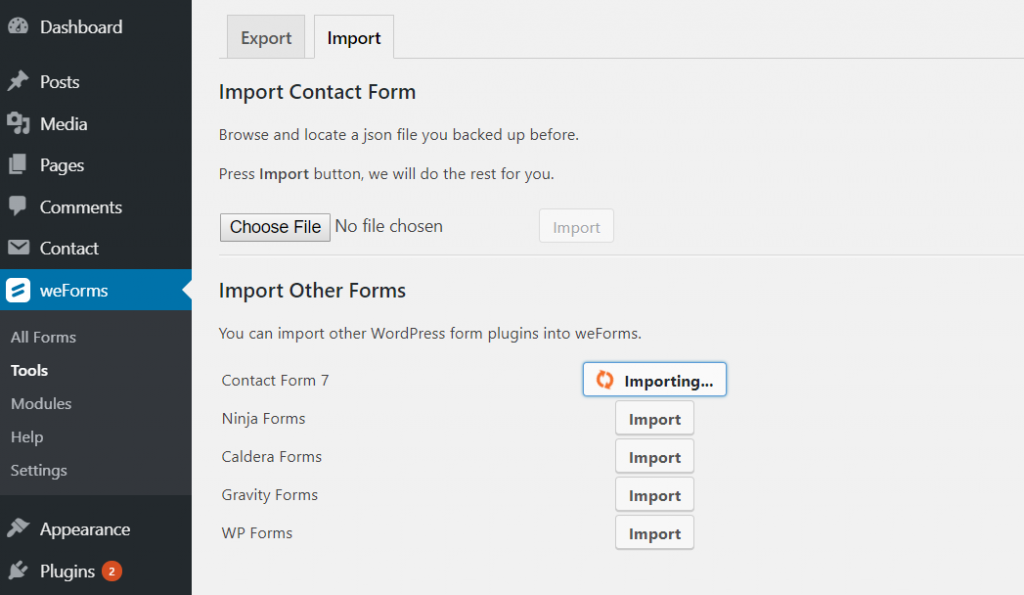Click Choose File to browse for json
Screen dimensions: 1024x595
pyautogui.click(x=274, y=227)
